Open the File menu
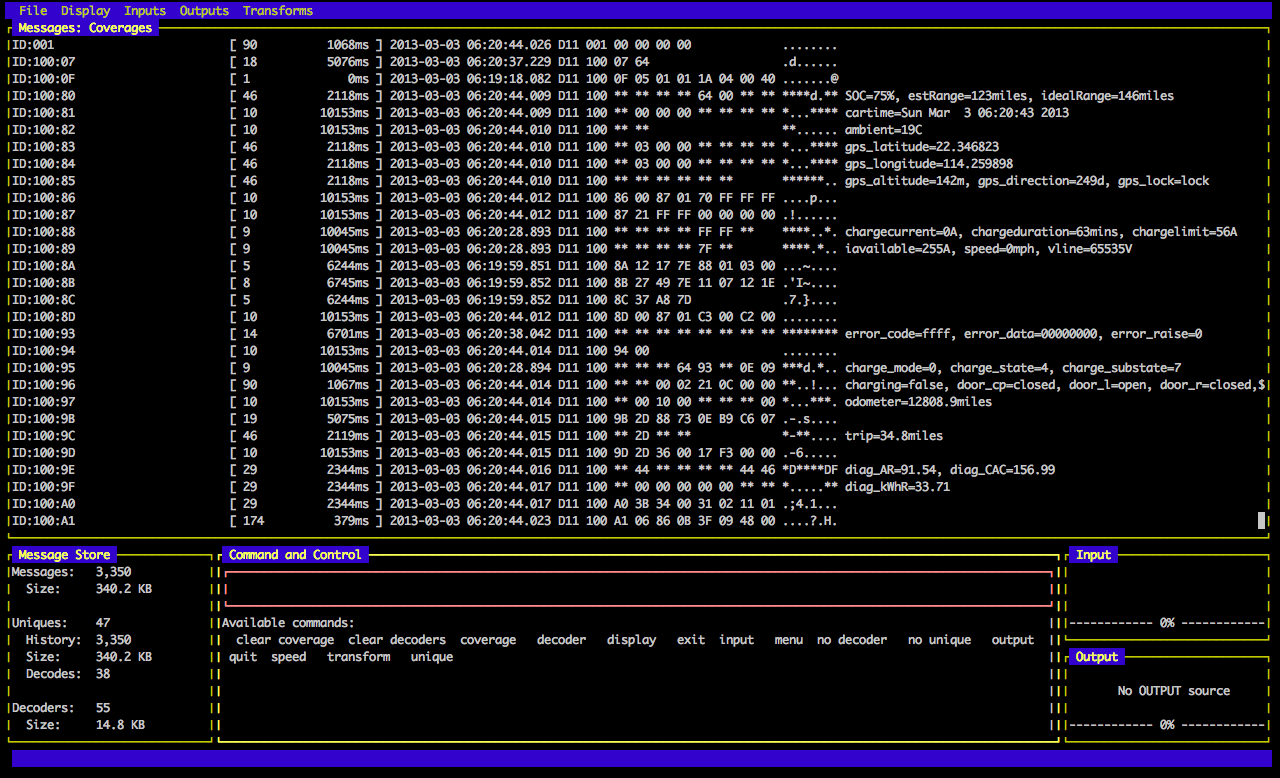The height and width of the screenshot is (778, 1280). pyautogui.click(x=33, y=11)
